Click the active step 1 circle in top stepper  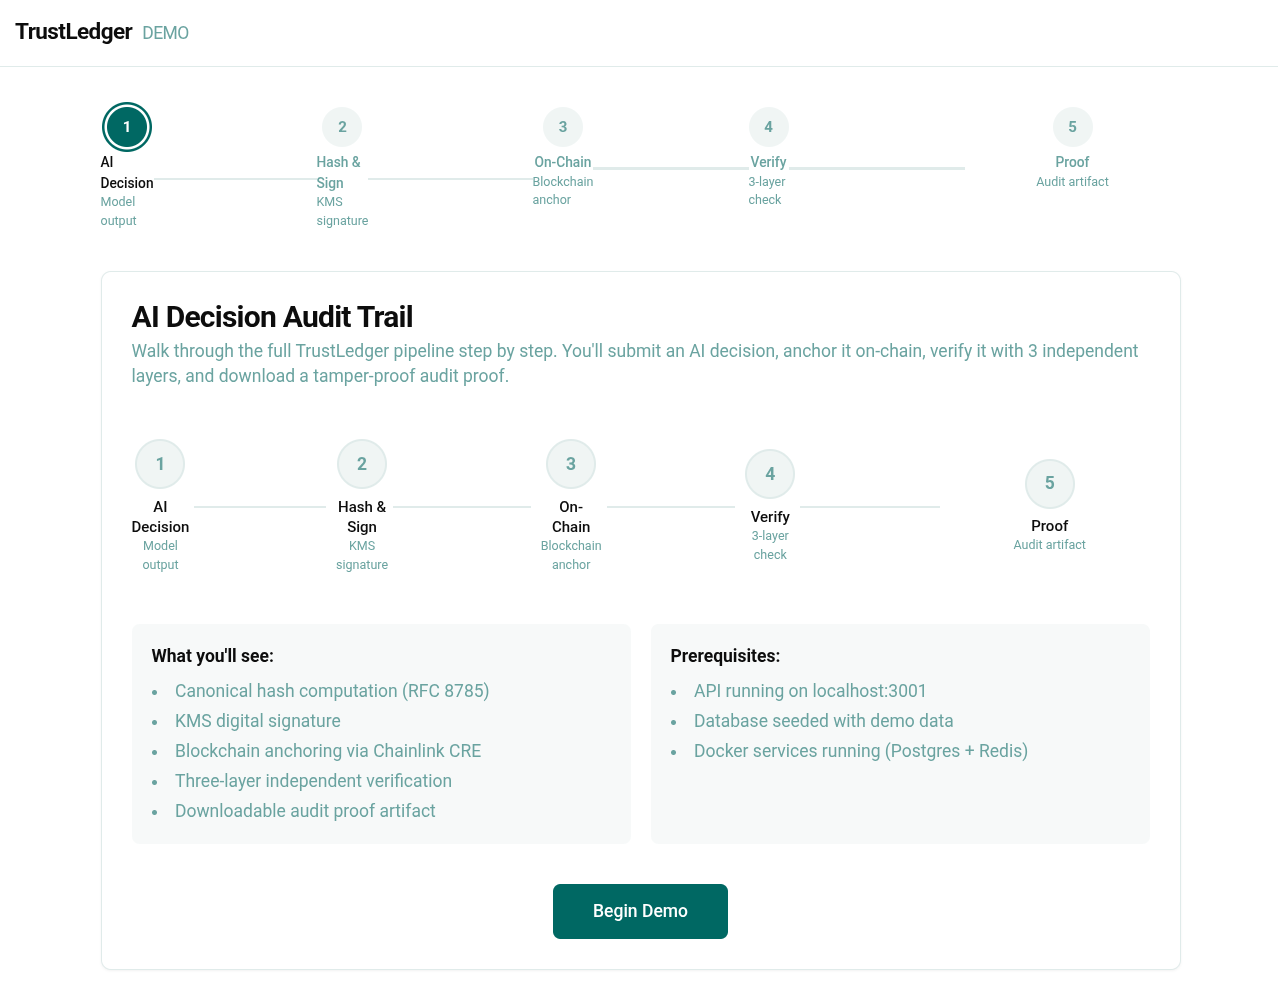pyautogui.click(x=127, y=127)
